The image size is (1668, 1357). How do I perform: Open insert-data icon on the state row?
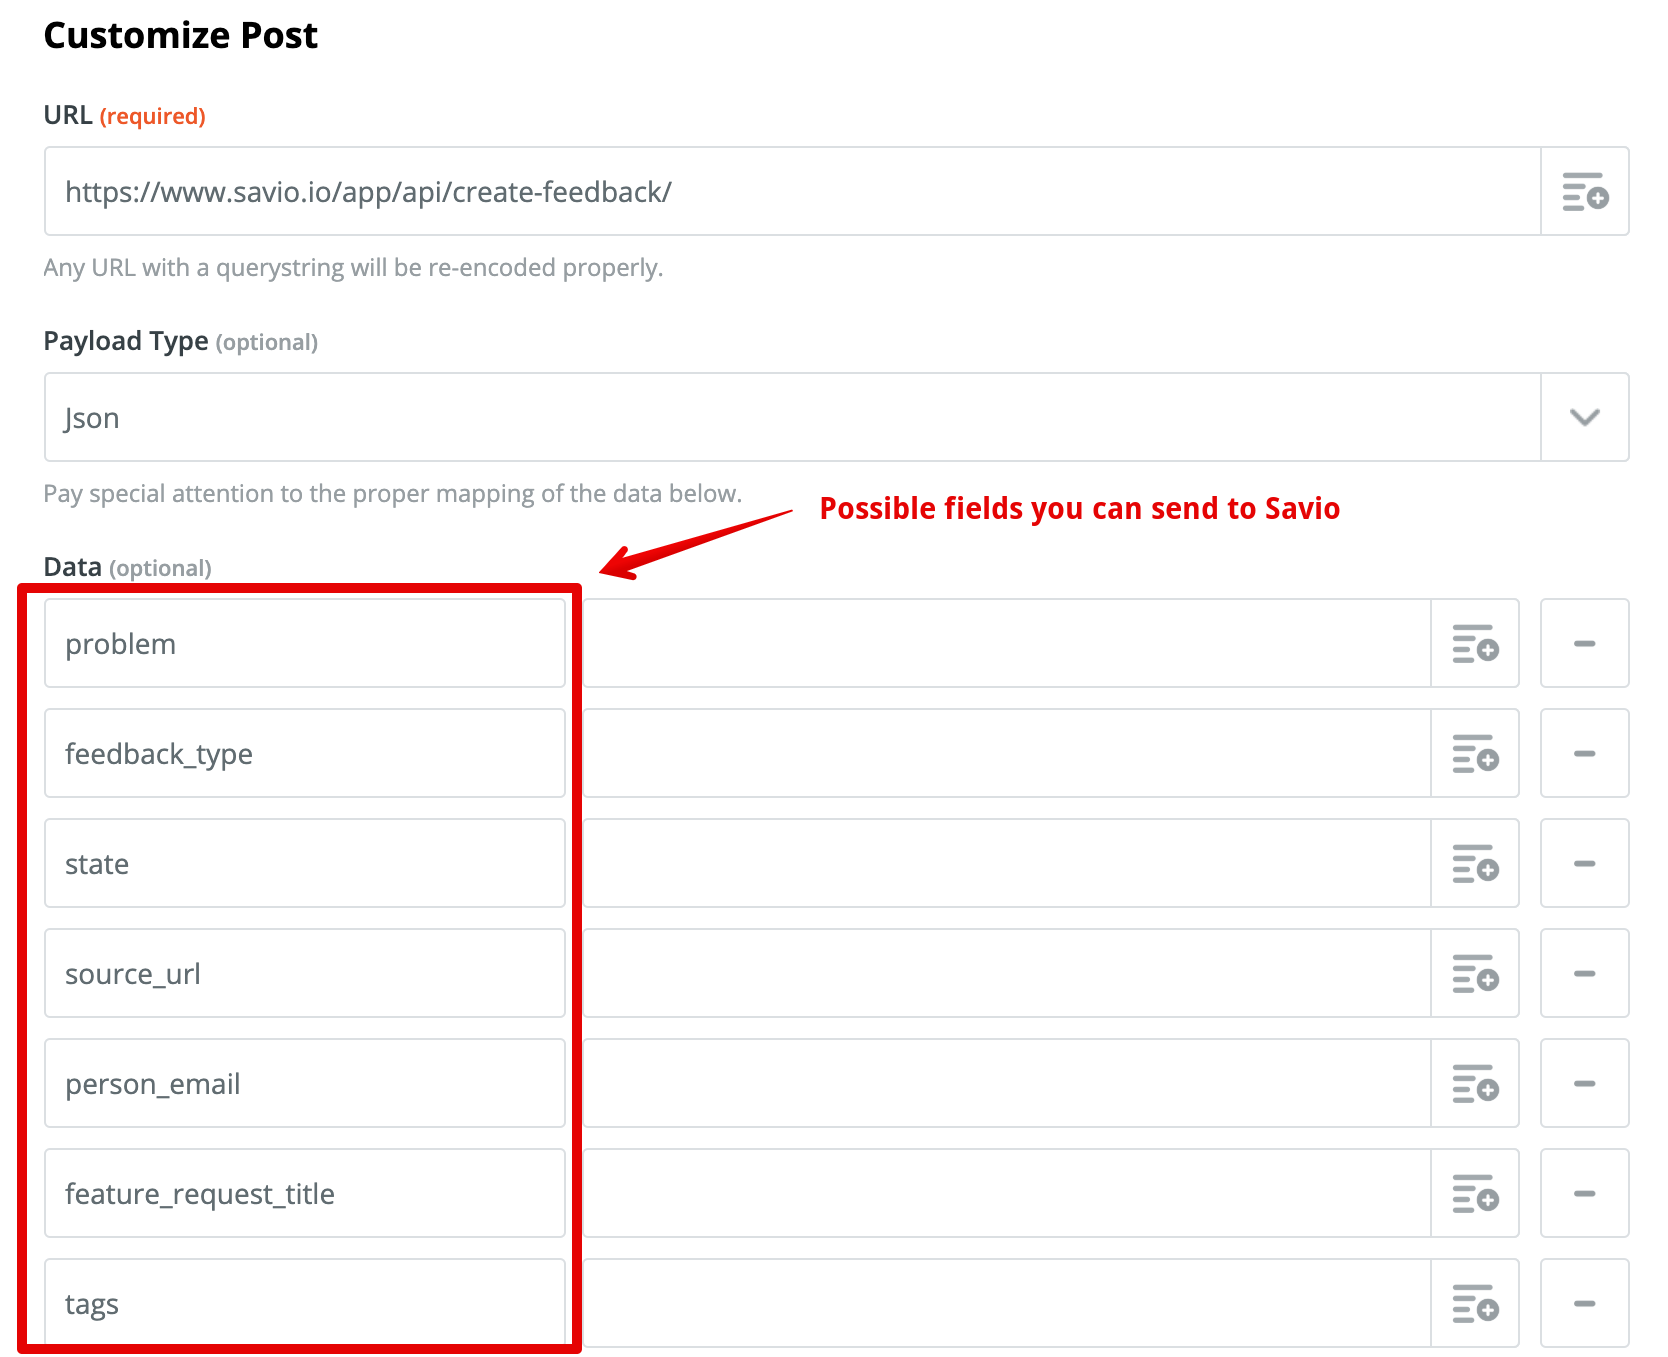coord(1475,863)
